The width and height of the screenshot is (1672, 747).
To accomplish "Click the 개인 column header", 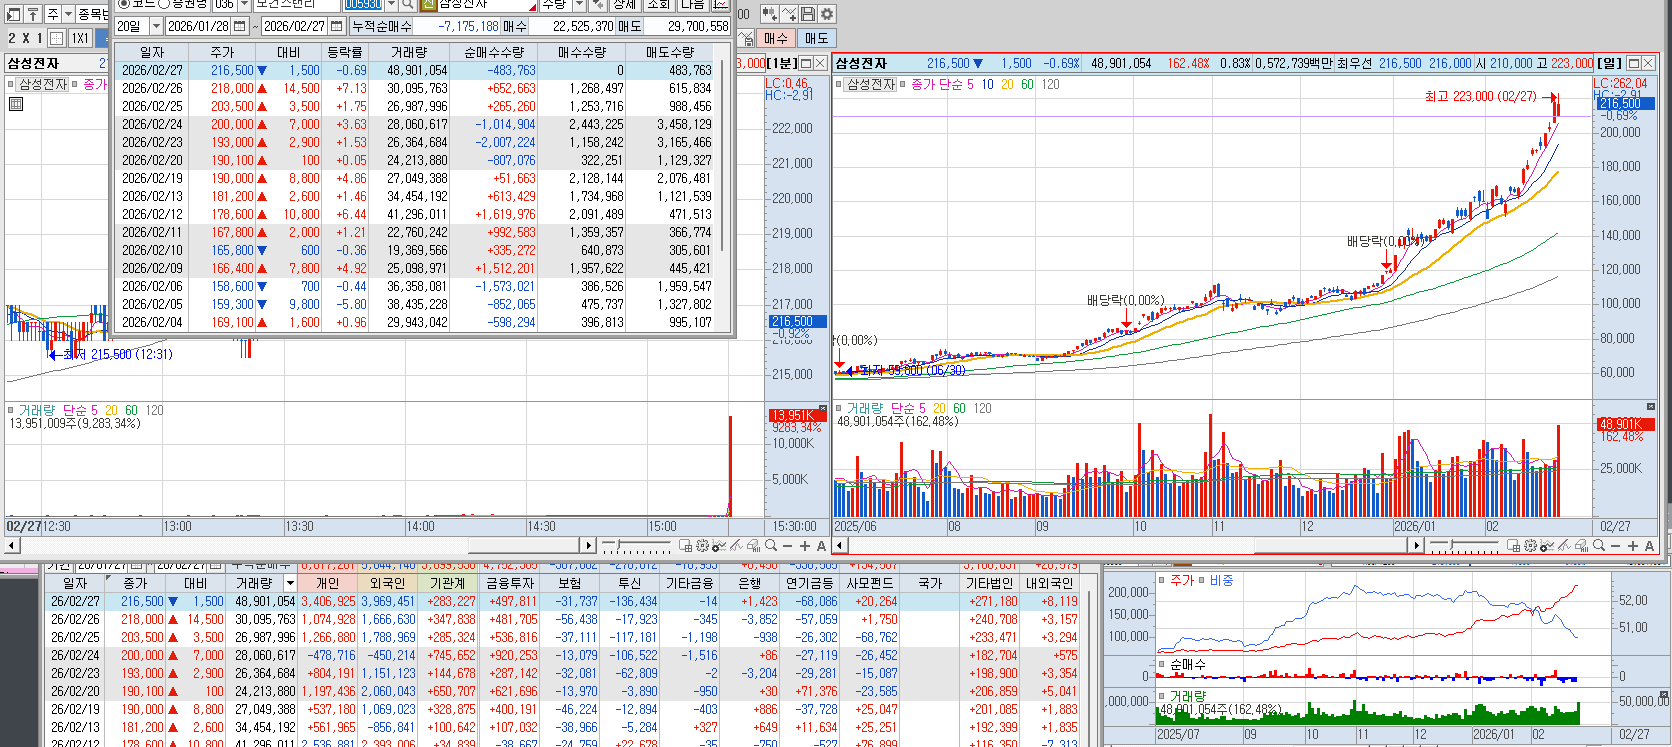I will [328, 583].
